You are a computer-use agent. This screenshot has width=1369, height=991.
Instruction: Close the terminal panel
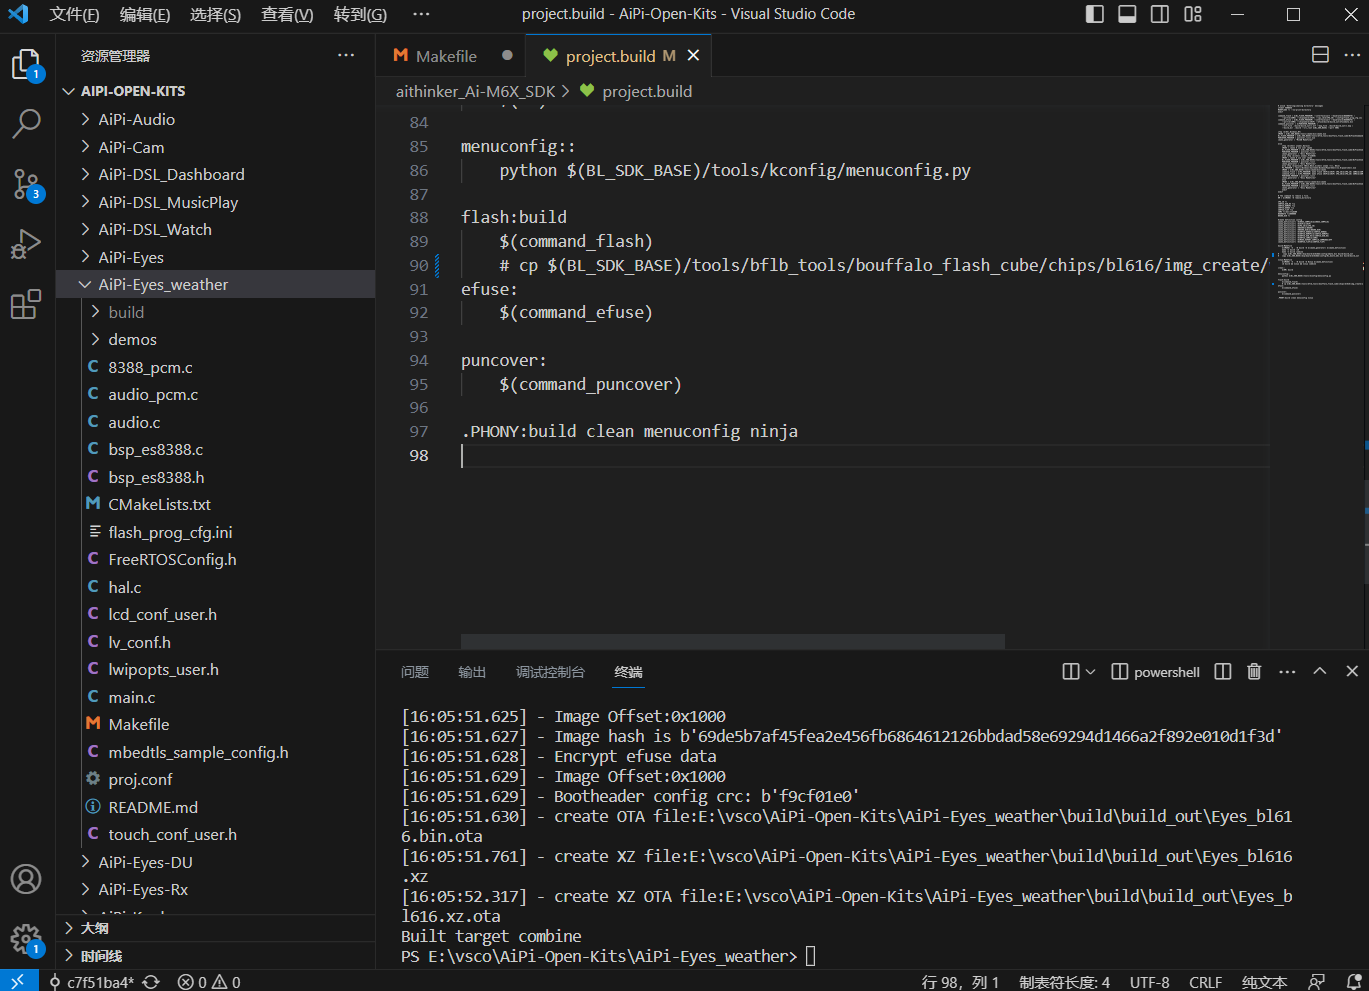click(x=1352, y=672)
